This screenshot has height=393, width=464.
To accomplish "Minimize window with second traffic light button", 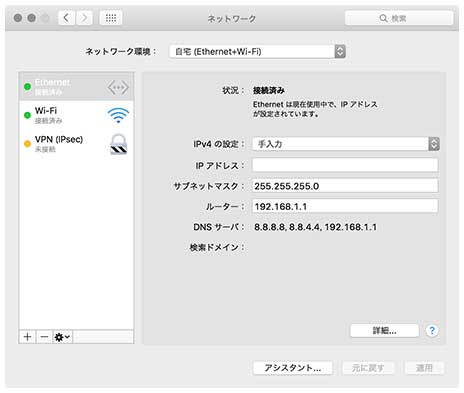I will (x=32, y=18).
